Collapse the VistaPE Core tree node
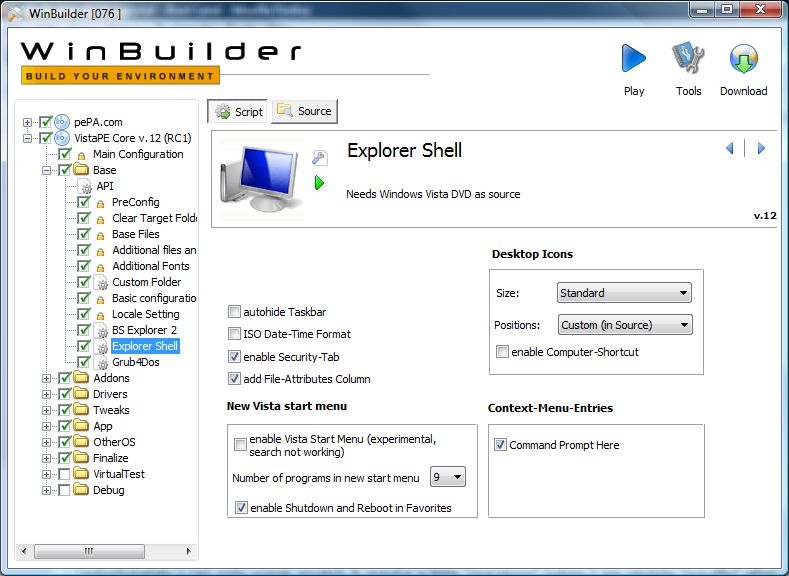Screen dimensions: 789x576 [x=27, y=138]
